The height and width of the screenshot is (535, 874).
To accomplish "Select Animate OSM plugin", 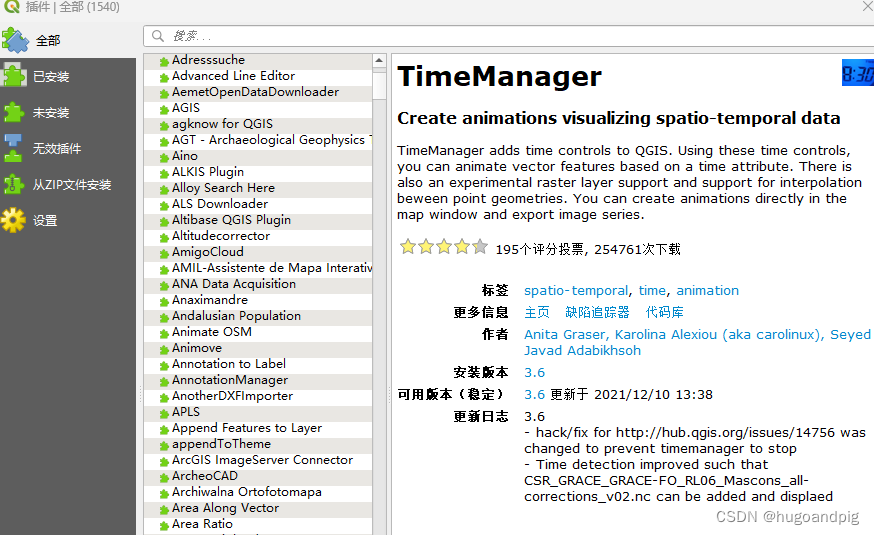I will (x=258, y=332).
